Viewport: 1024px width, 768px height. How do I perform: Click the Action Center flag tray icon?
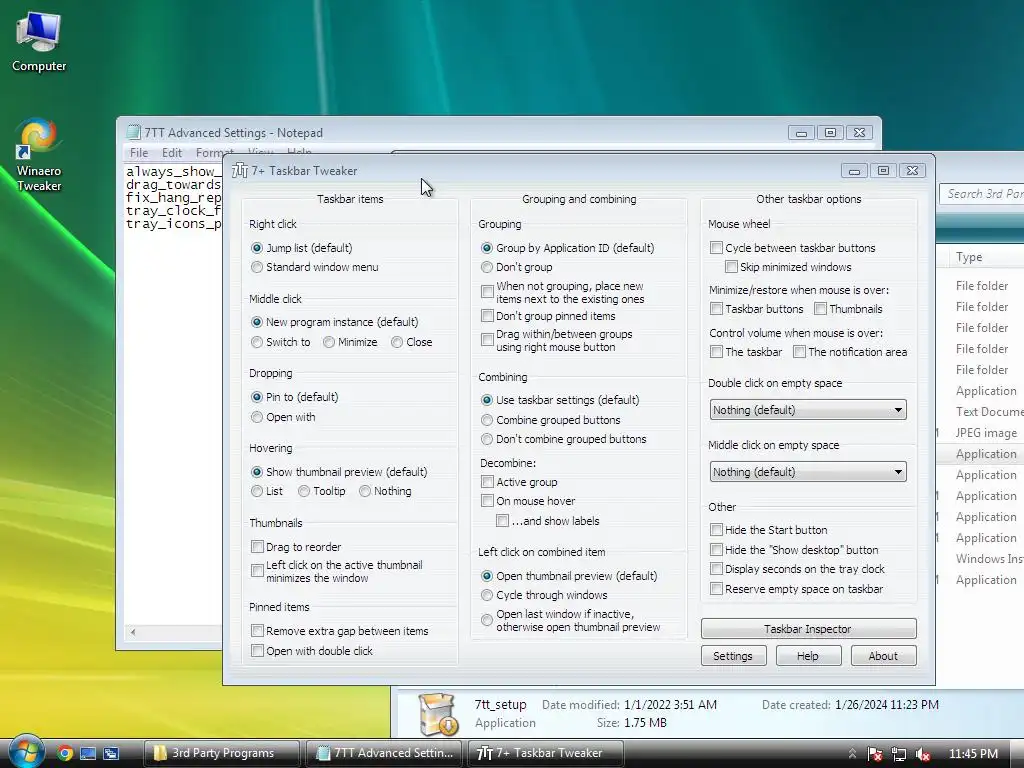click(875, 754)
